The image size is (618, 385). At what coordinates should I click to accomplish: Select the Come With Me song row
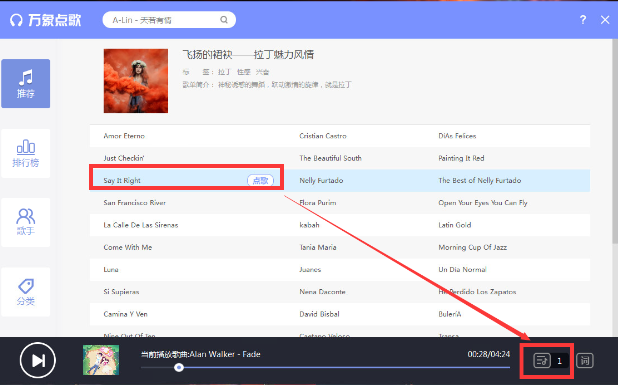point(340,247)
